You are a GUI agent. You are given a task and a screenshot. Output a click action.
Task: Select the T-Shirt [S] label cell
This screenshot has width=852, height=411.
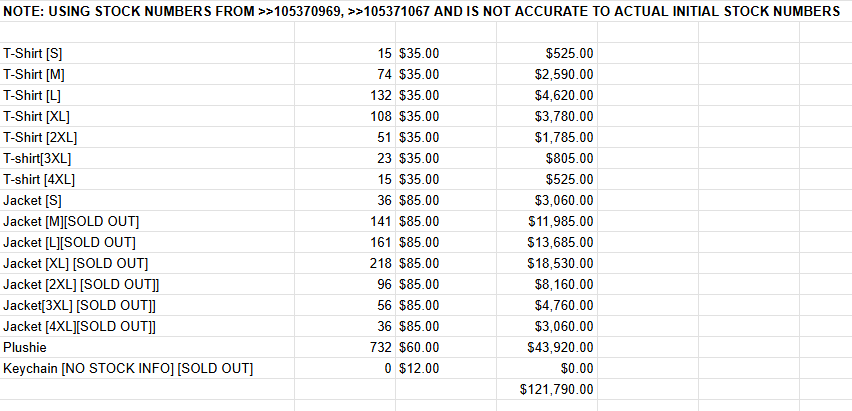pyautogui.click(x=147, y=53)
